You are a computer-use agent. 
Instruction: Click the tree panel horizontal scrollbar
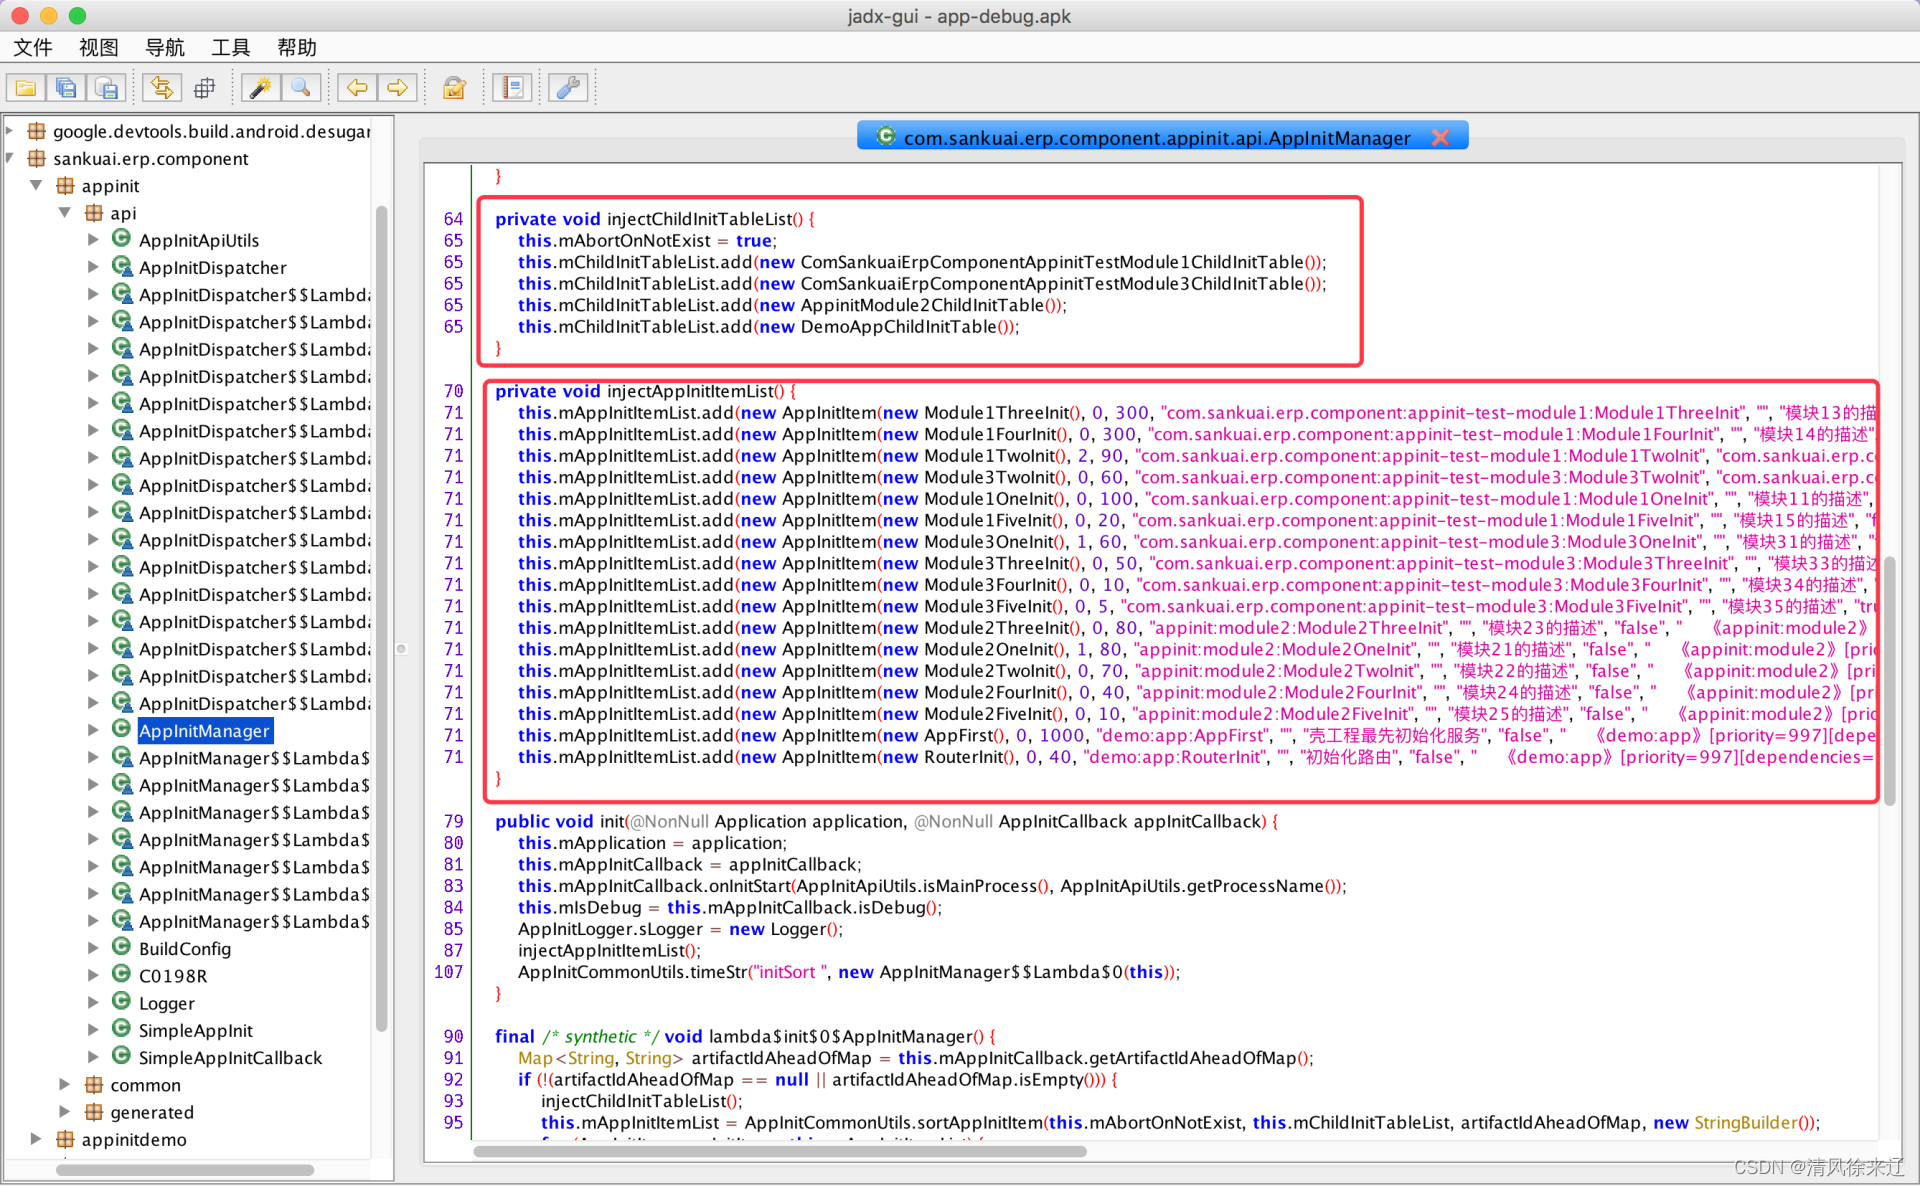[185, 1169]
